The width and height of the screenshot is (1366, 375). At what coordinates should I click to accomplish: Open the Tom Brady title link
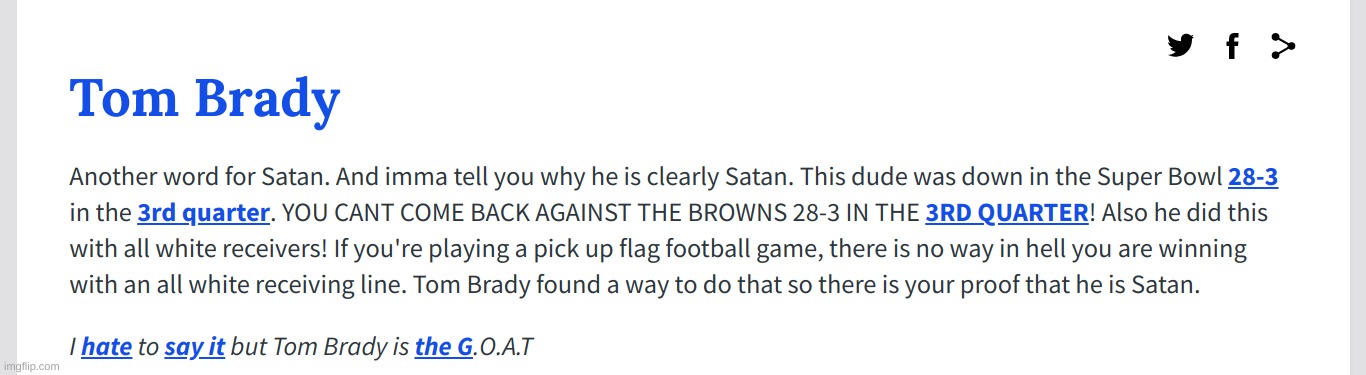tap(205, 100)
